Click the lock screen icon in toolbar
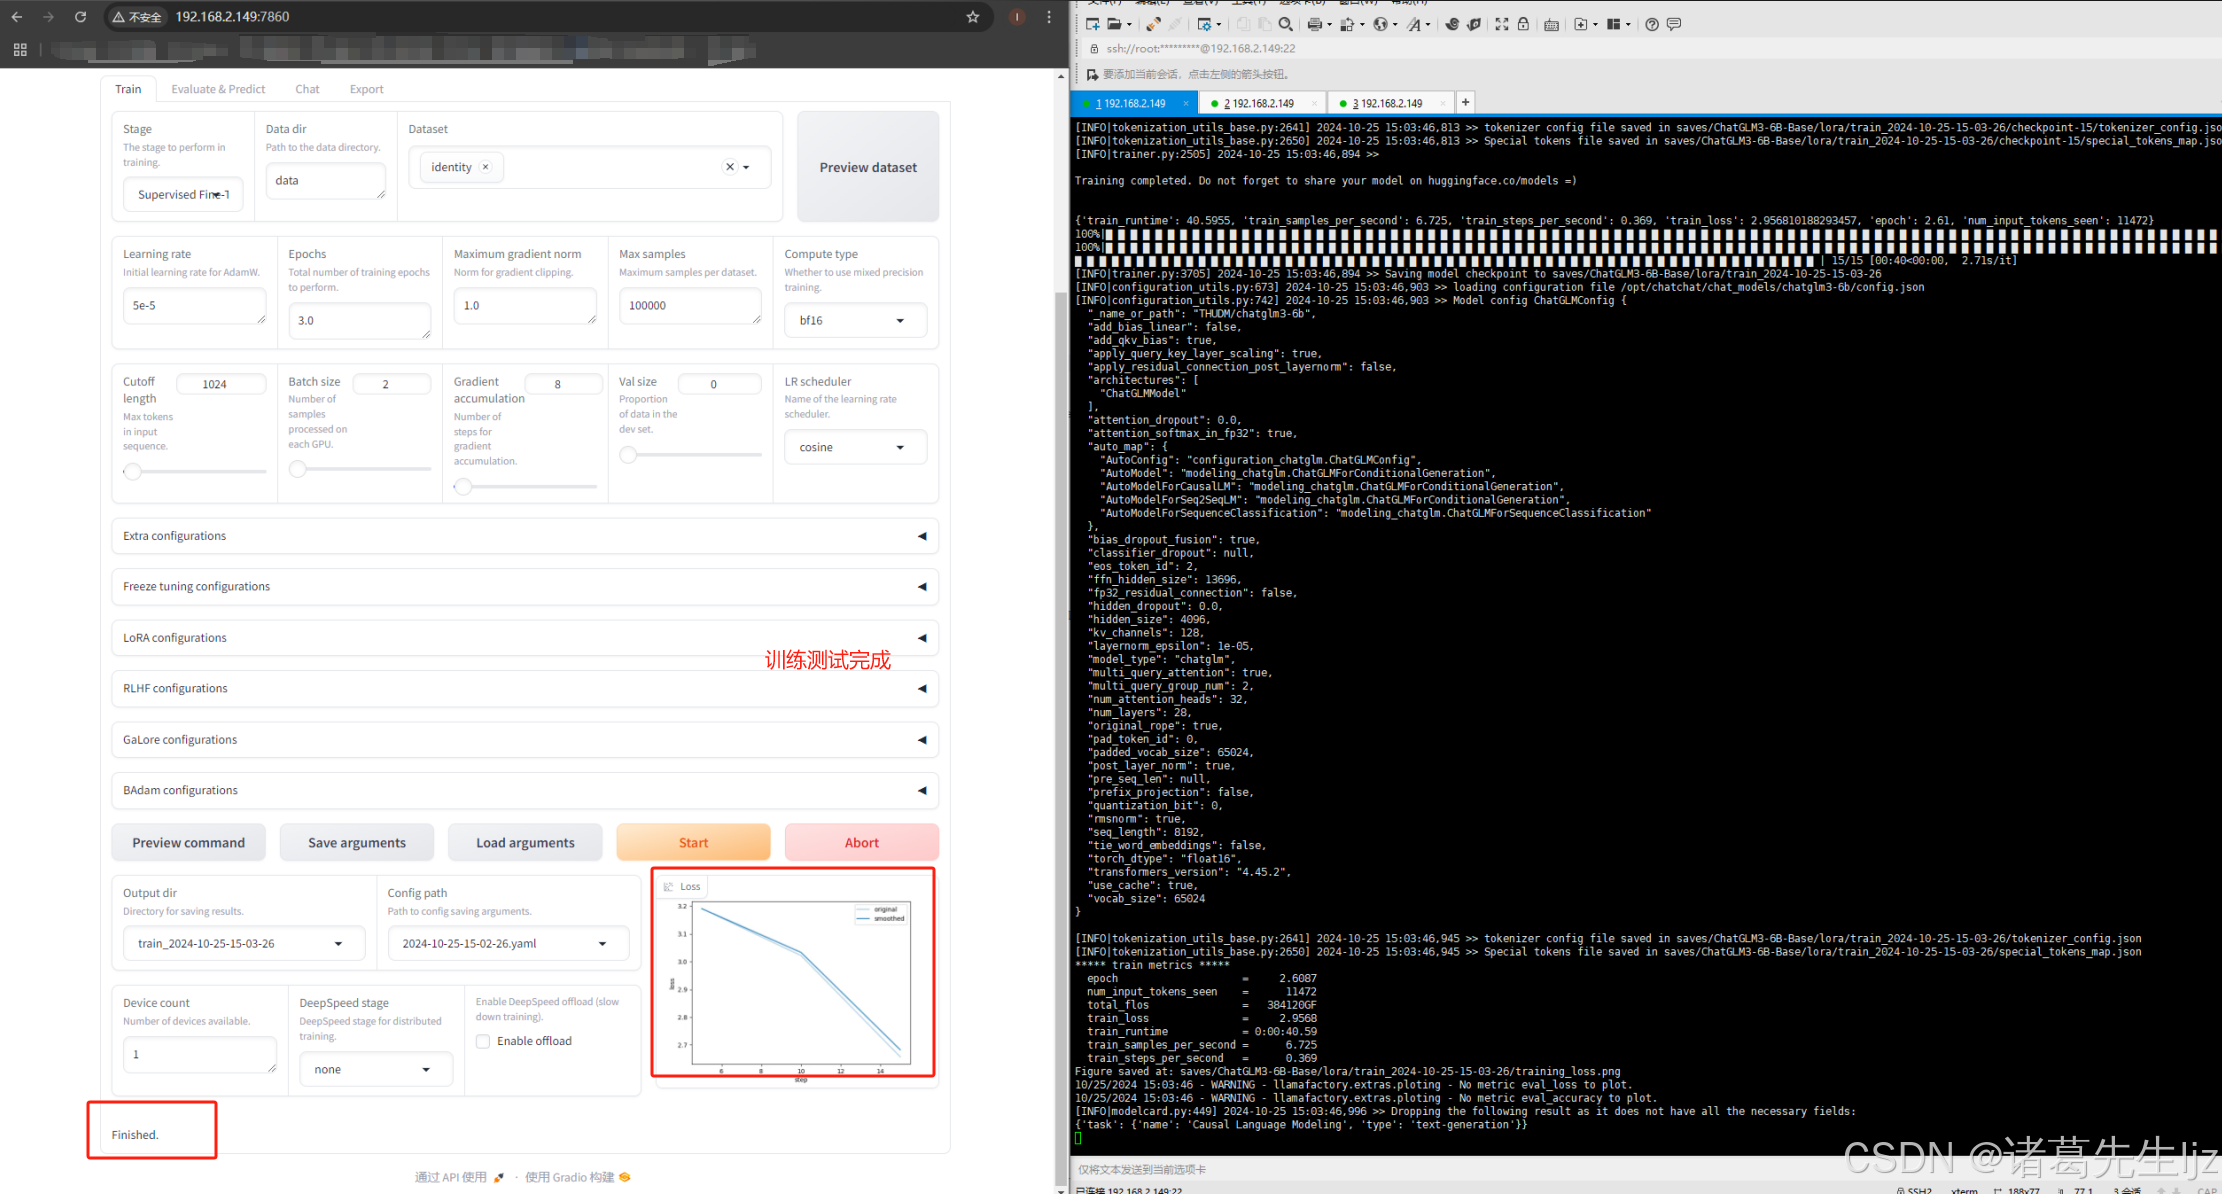Screen dimensions: 2222x1194 (x=1523, y=24)
